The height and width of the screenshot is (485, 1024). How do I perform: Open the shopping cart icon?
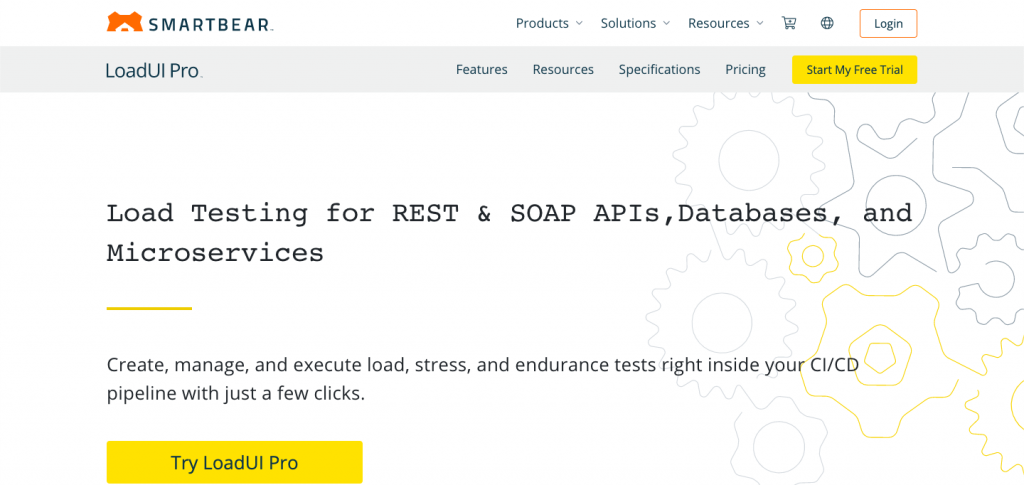pos(789,23)
